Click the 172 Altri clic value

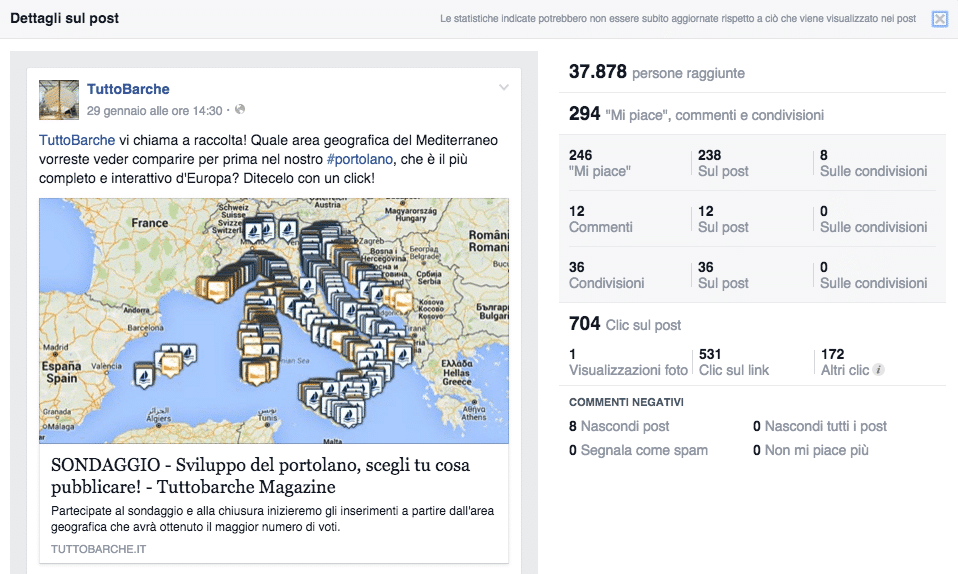point(845,362)
